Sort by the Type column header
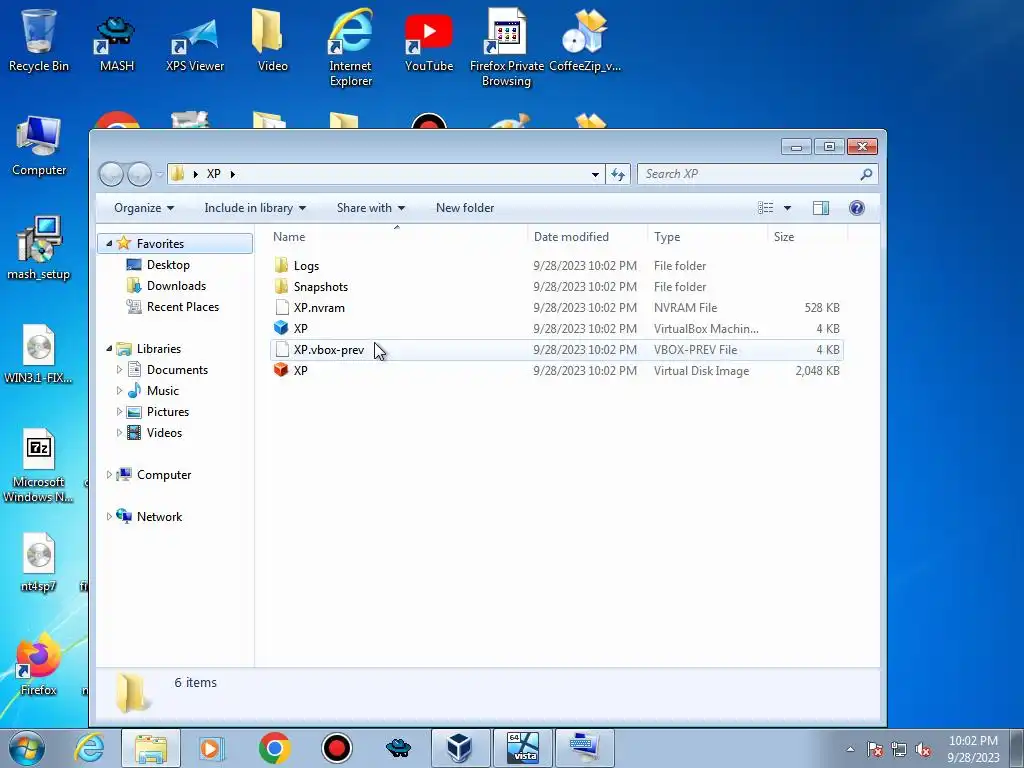Viewport: 1024px width, 768px height. pos(707,237)
